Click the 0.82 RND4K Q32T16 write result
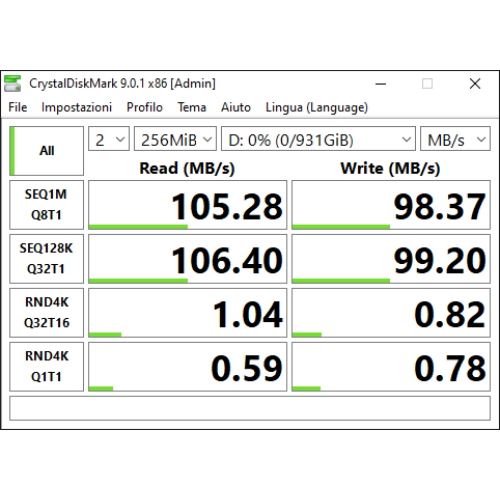500x500 pixels. point(391,313)
